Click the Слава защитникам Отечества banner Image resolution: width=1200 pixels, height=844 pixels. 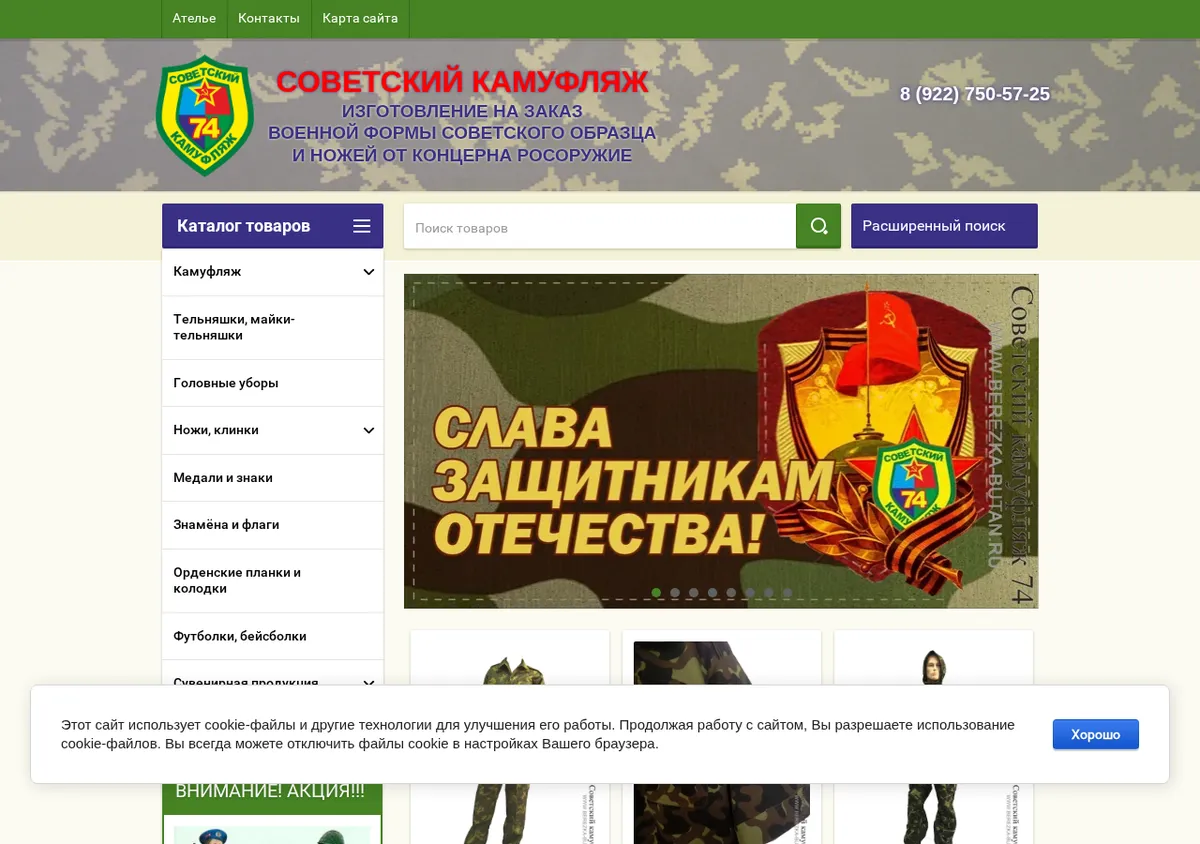(721, 441)
